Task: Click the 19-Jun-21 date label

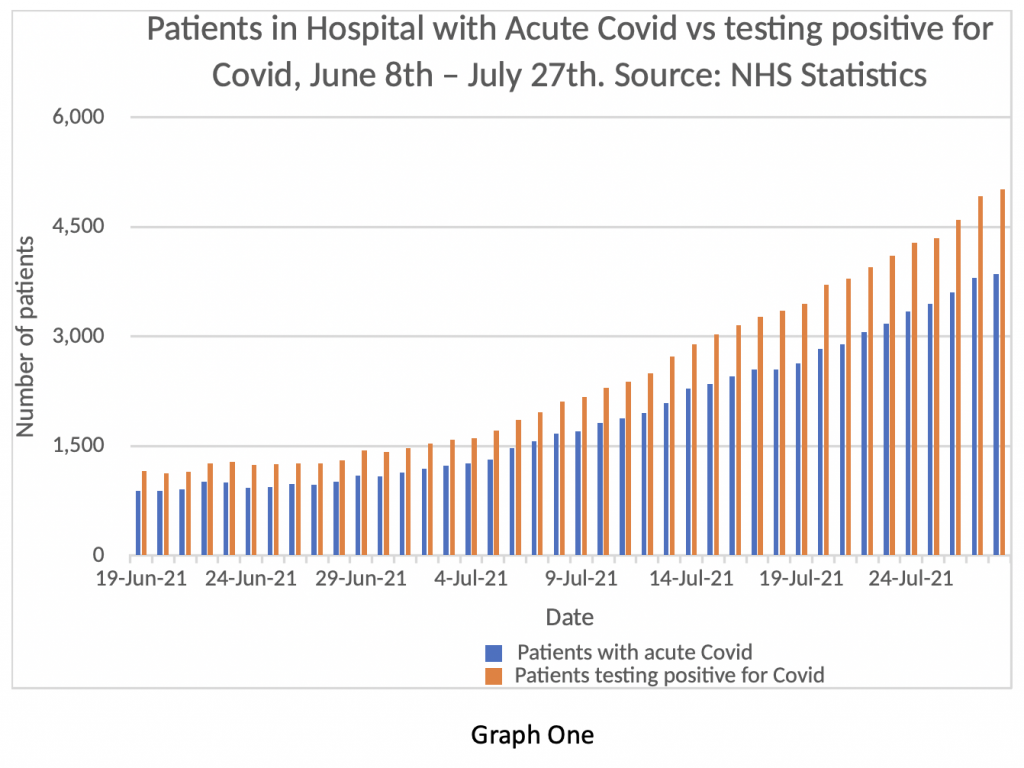Action: tap(141, 578)
